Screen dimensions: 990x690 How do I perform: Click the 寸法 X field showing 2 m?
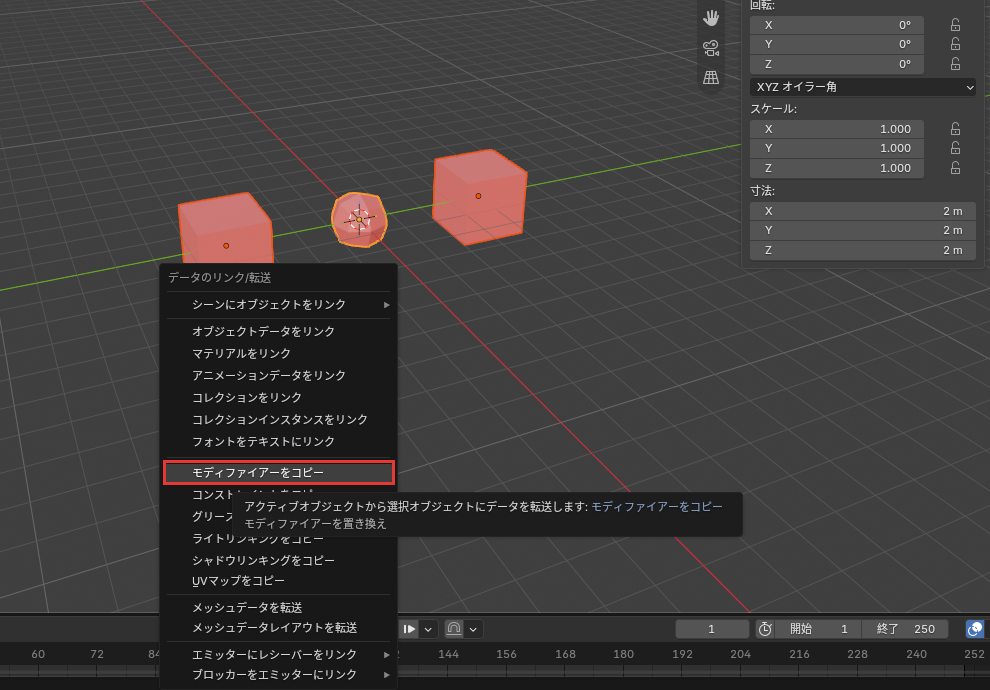pyautogui.click(x=862, y=211)
